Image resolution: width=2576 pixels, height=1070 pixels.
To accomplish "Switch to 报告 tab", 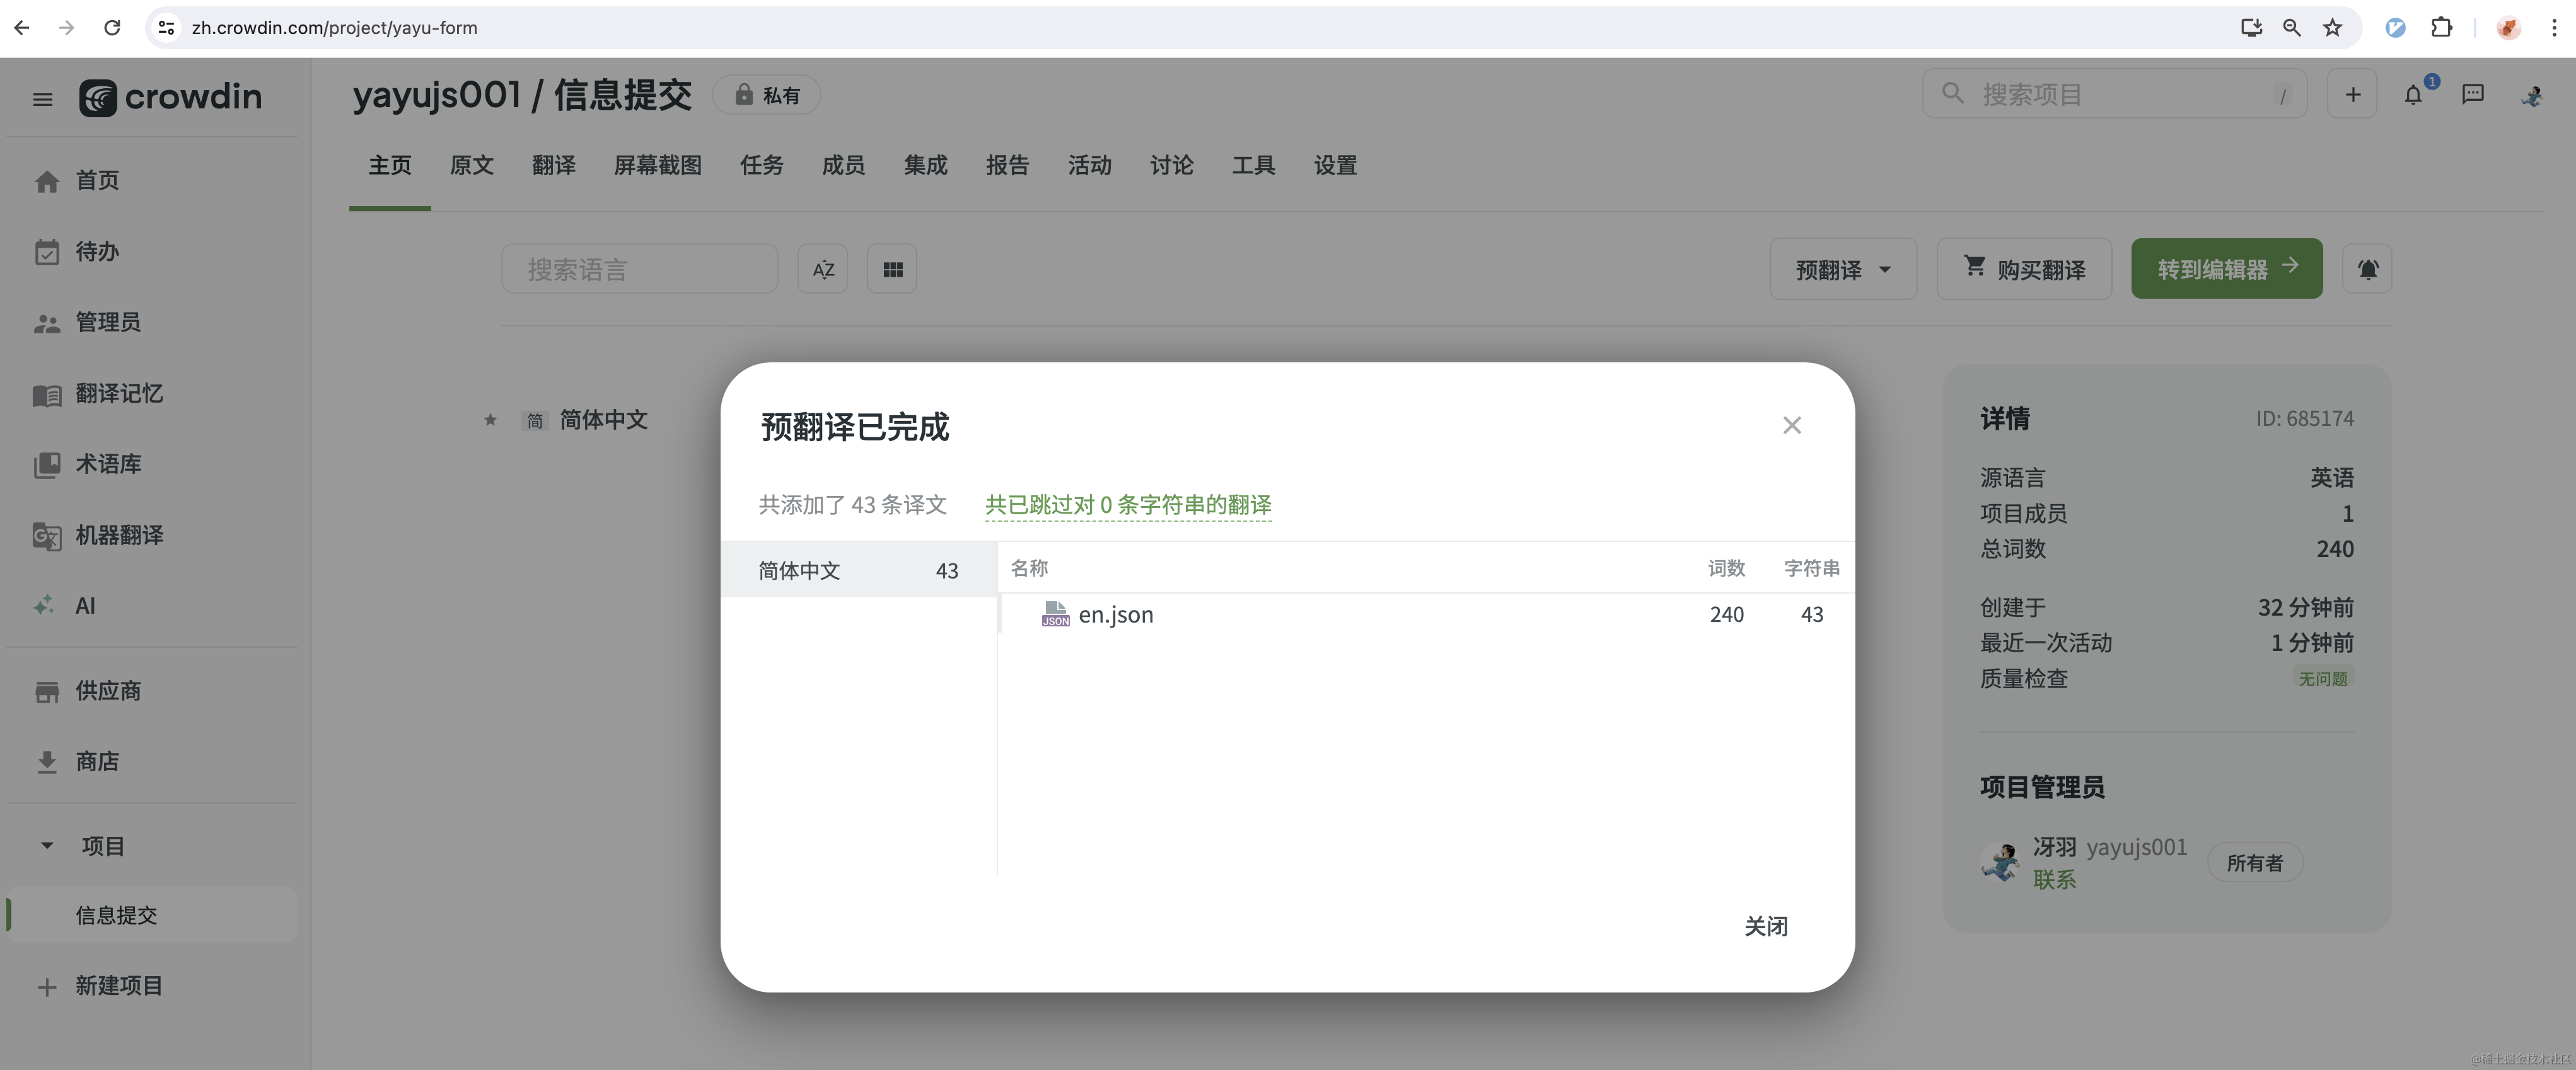I will tap(1006, 166).
